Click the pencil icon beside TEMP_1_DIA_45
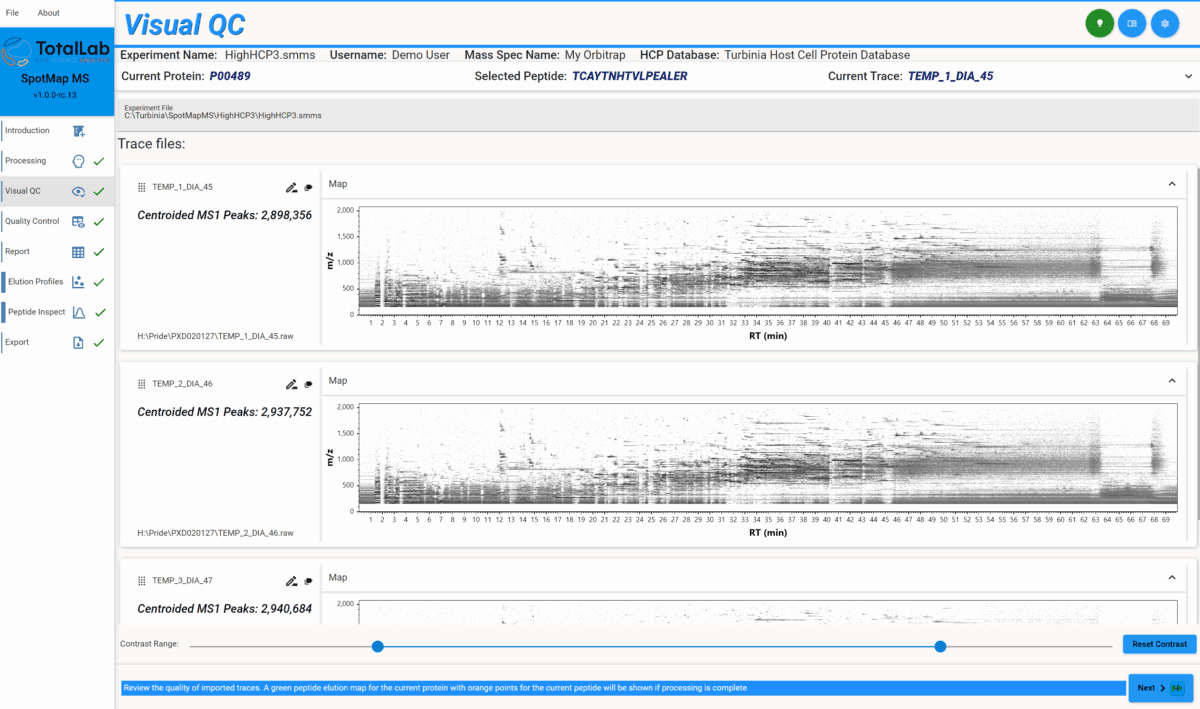Screen dimensions: 1200x709 click(291, 187)
